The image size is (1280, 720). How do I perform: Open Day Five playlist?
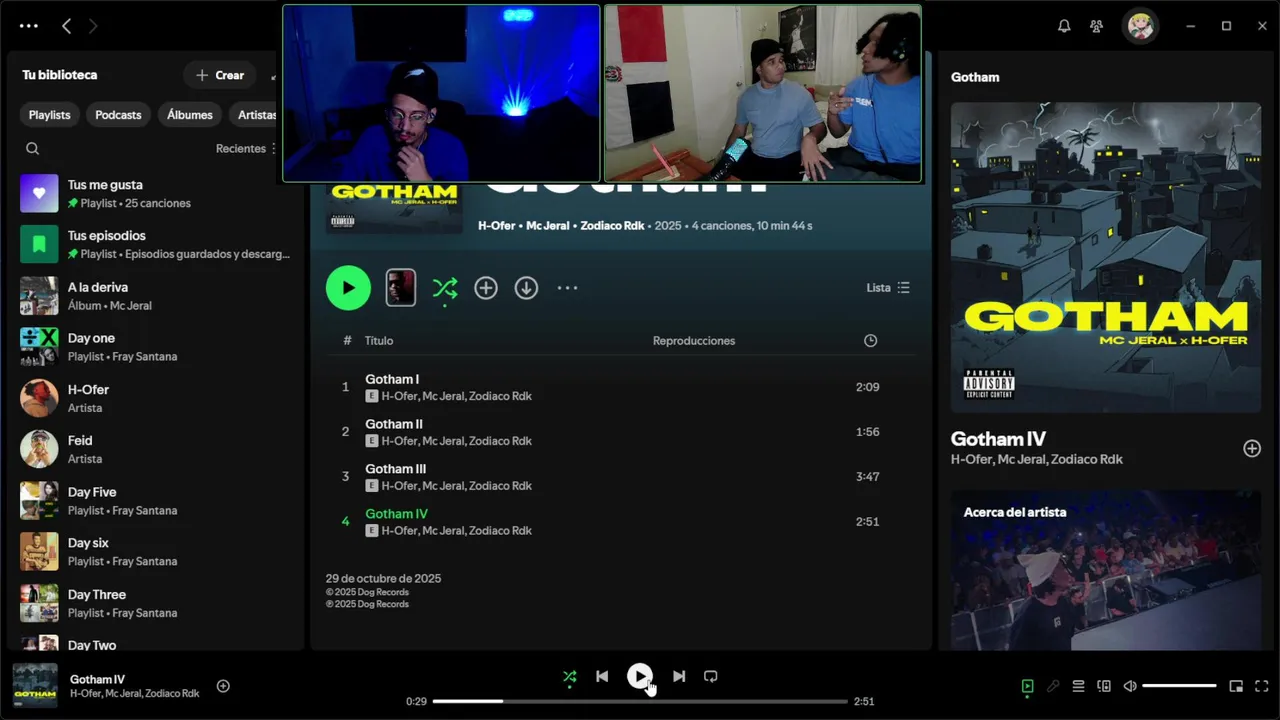click(155, 500)
